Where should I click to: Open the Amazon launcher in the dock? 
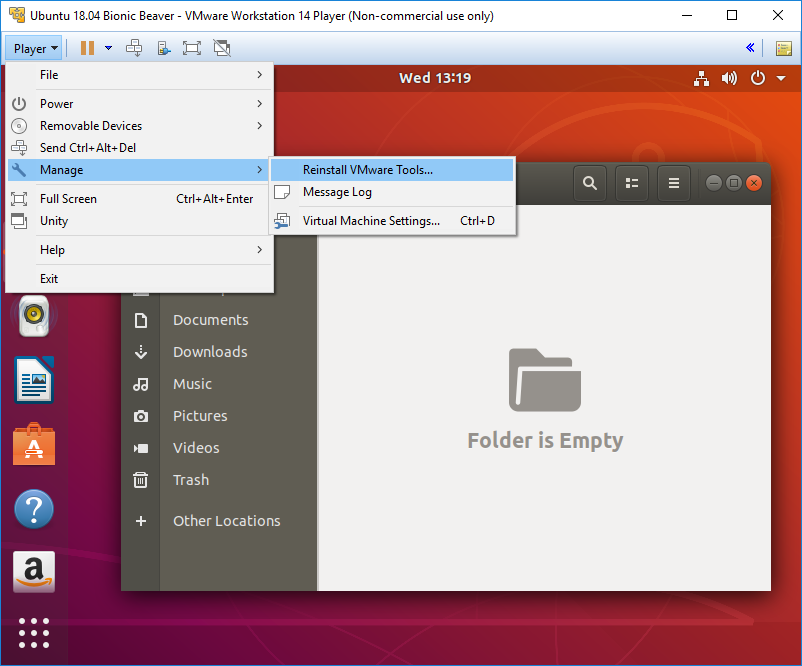[34, 572]
